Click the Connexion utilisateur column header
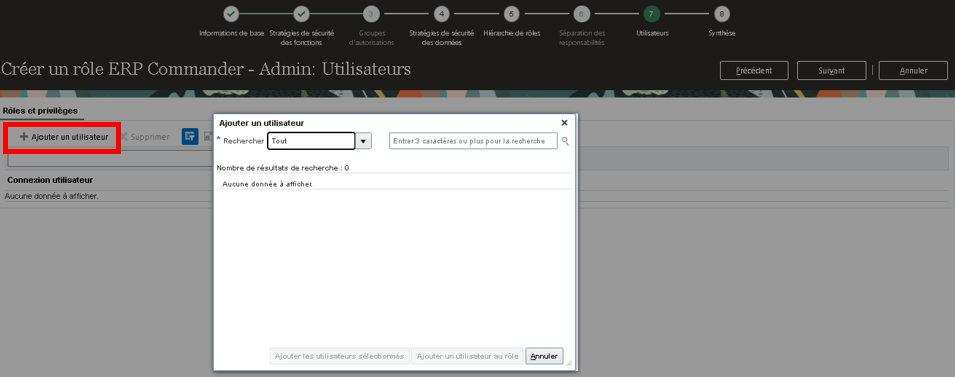Screen dimensions: 955x377 [50, 180]
